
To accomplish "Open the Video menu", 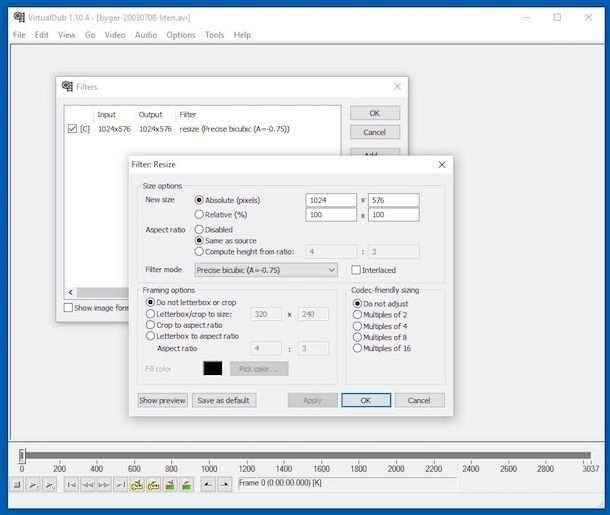I will point(115,35).
